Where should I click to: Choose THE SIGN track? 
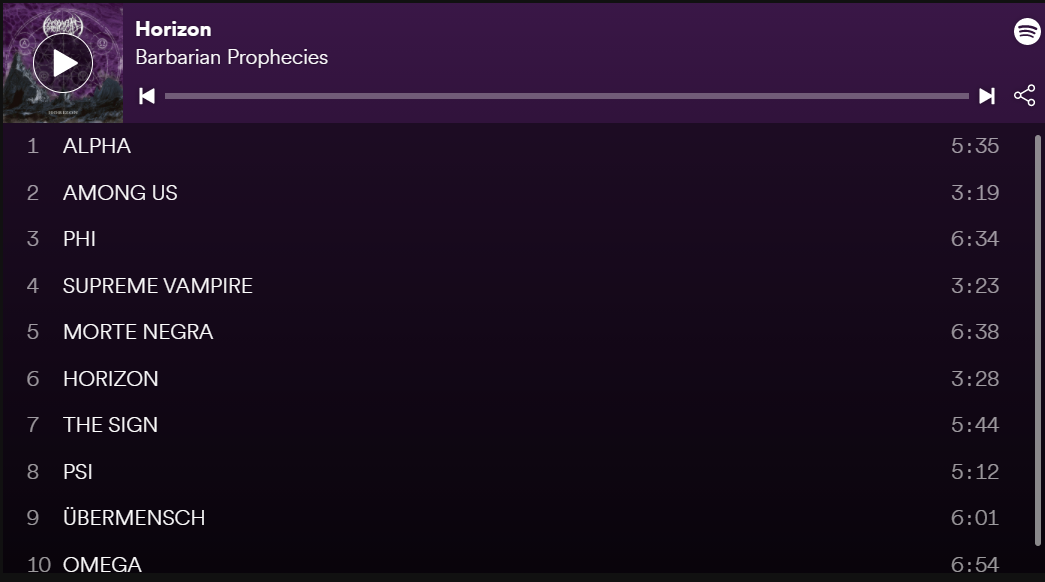(x=110, y=425)
